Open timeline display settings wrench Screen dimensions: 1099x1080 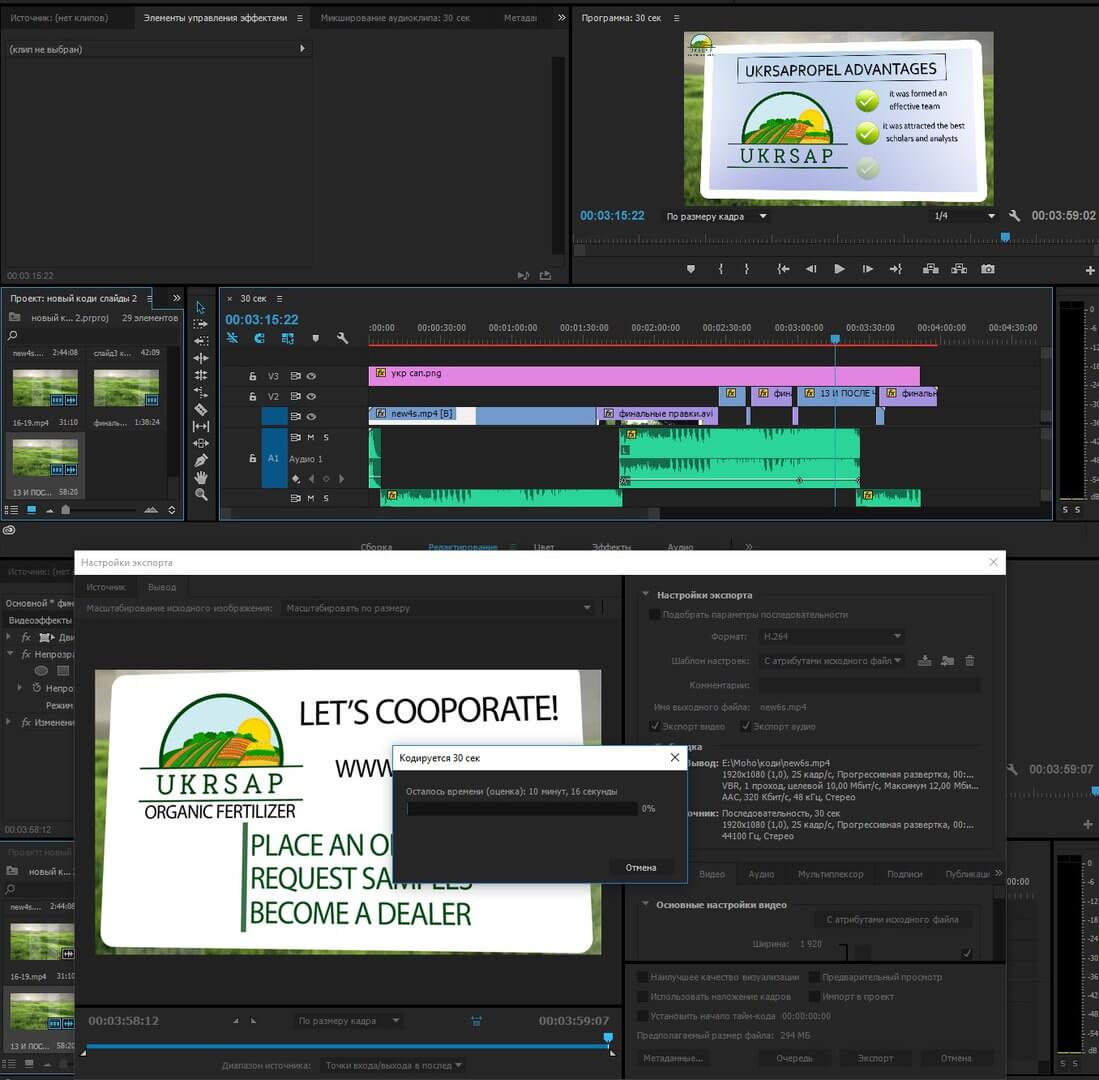(x=342, y=339)
